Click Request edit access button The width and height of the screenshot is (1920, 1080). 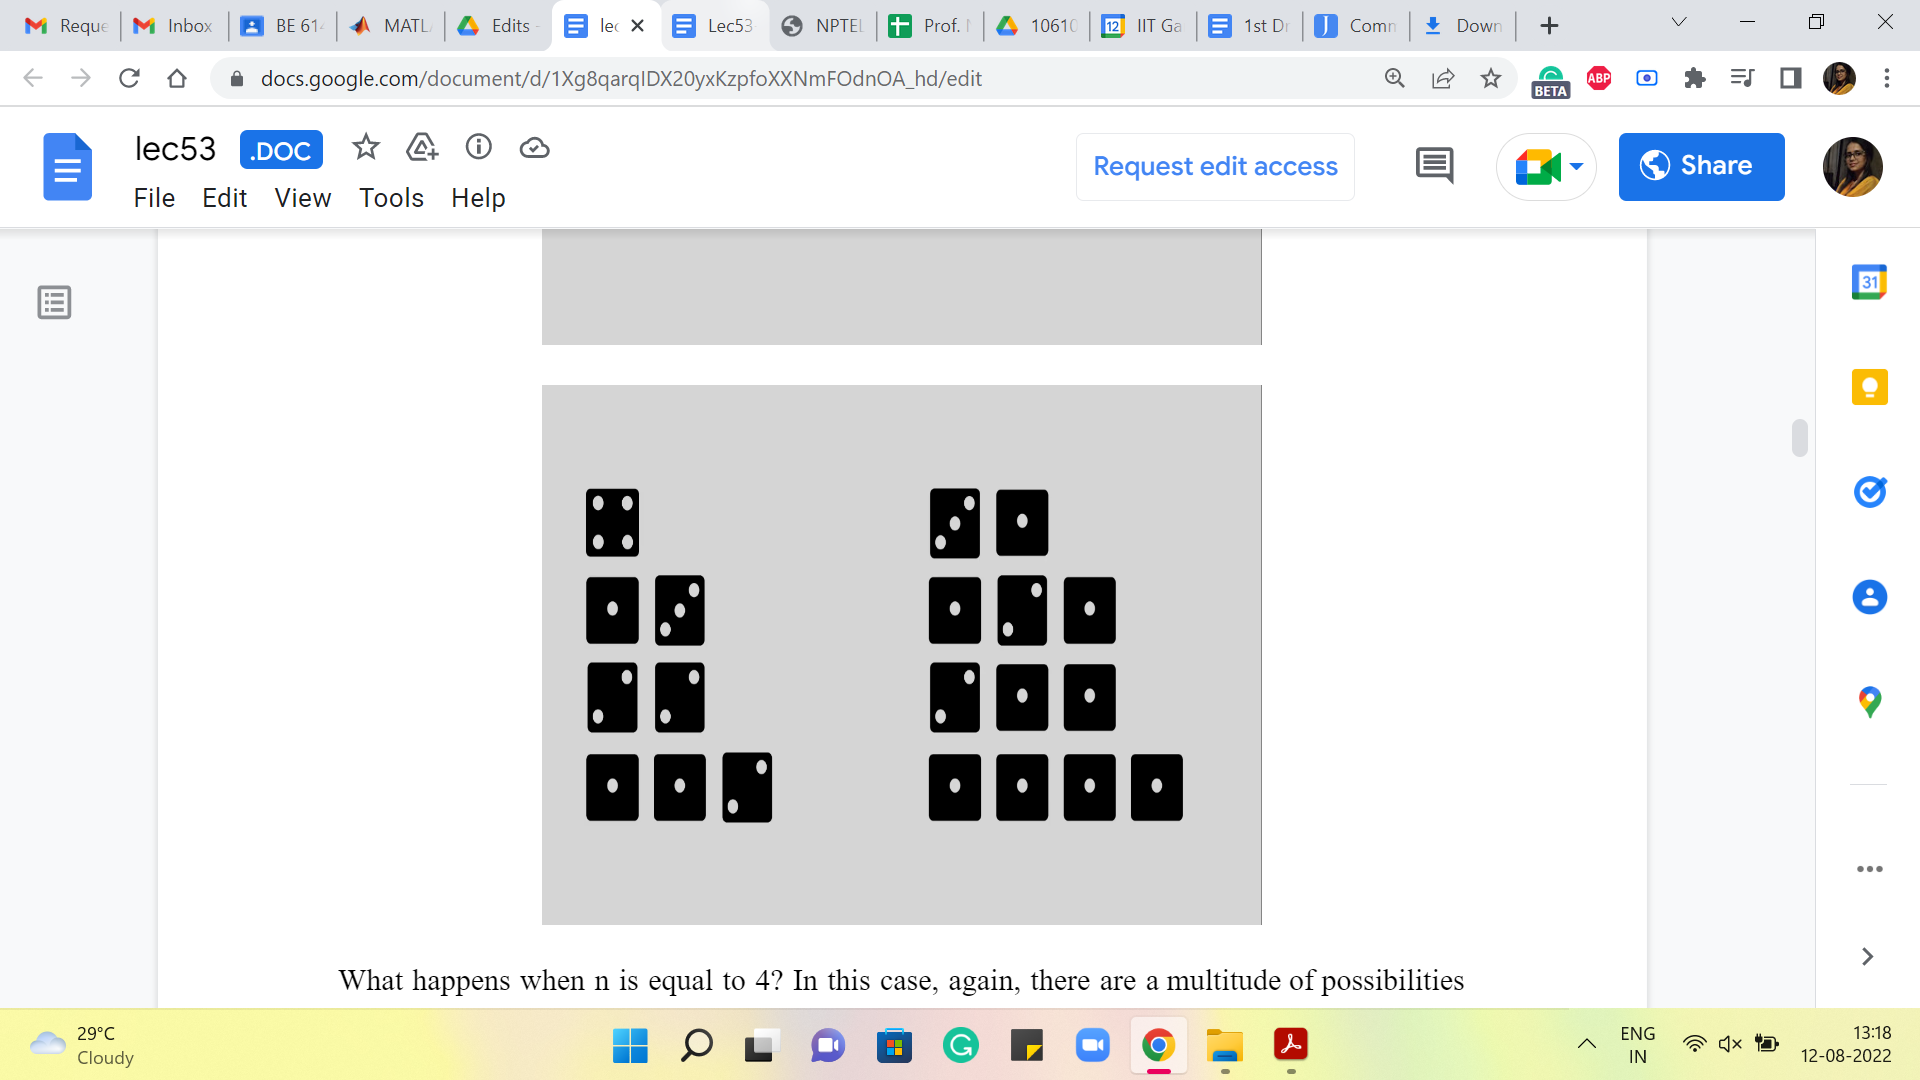pyautogui.click(x=1215, y=166)
